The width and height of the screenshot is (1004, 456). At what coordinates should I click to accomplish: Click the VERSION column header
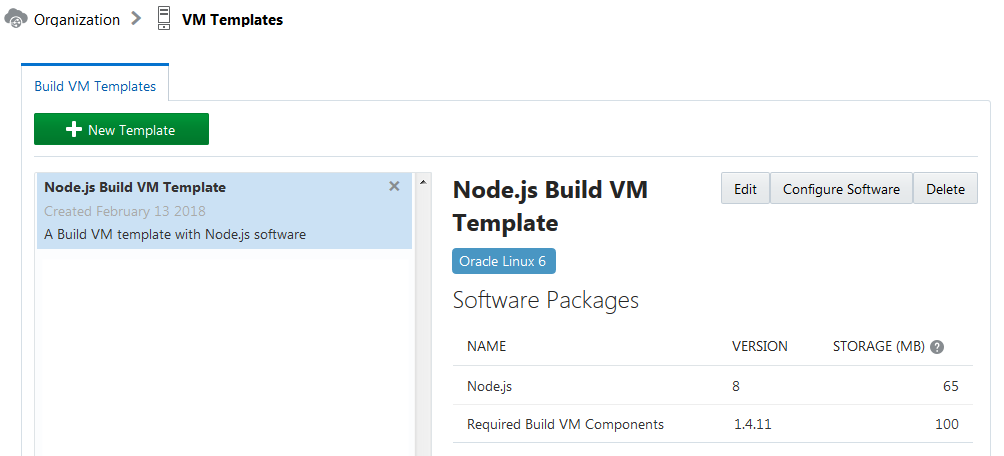pyautogui.click(x=760, y=347)
